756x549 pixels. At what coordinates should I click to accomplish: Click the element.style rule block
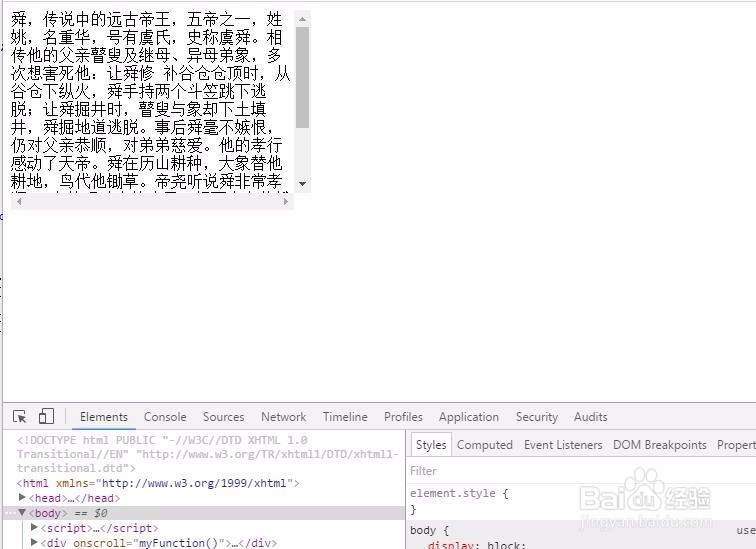[459, 501]
